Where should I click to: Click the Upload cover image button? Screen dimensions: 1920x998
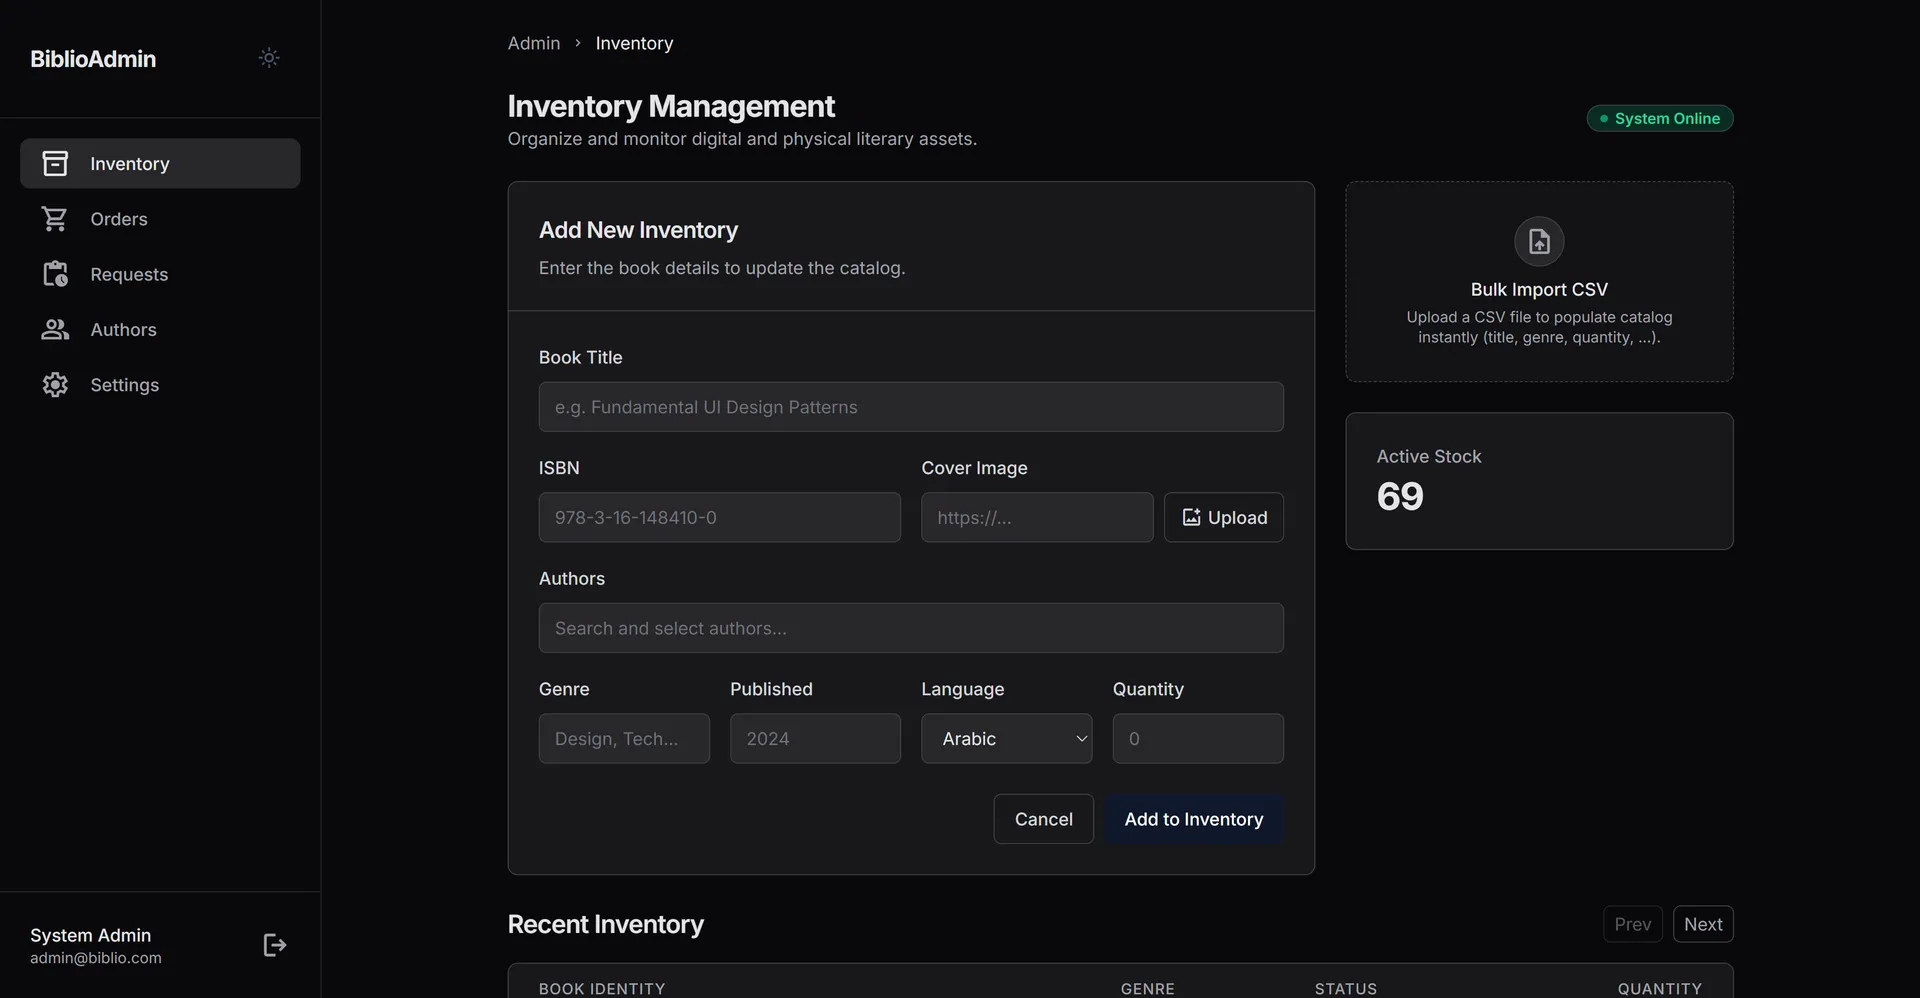1223,517
